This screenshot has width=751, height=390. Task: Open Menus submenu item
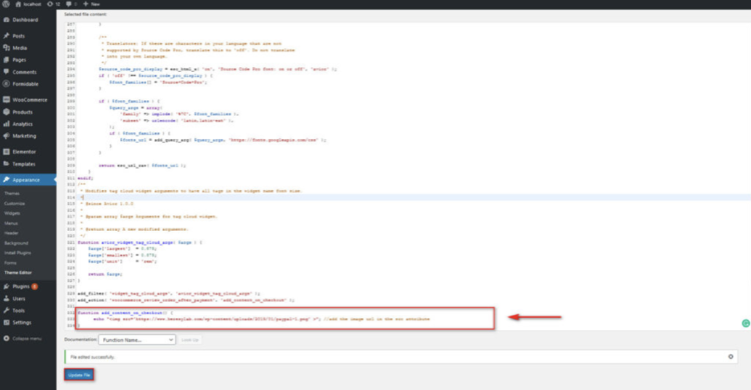coord(11,223)
